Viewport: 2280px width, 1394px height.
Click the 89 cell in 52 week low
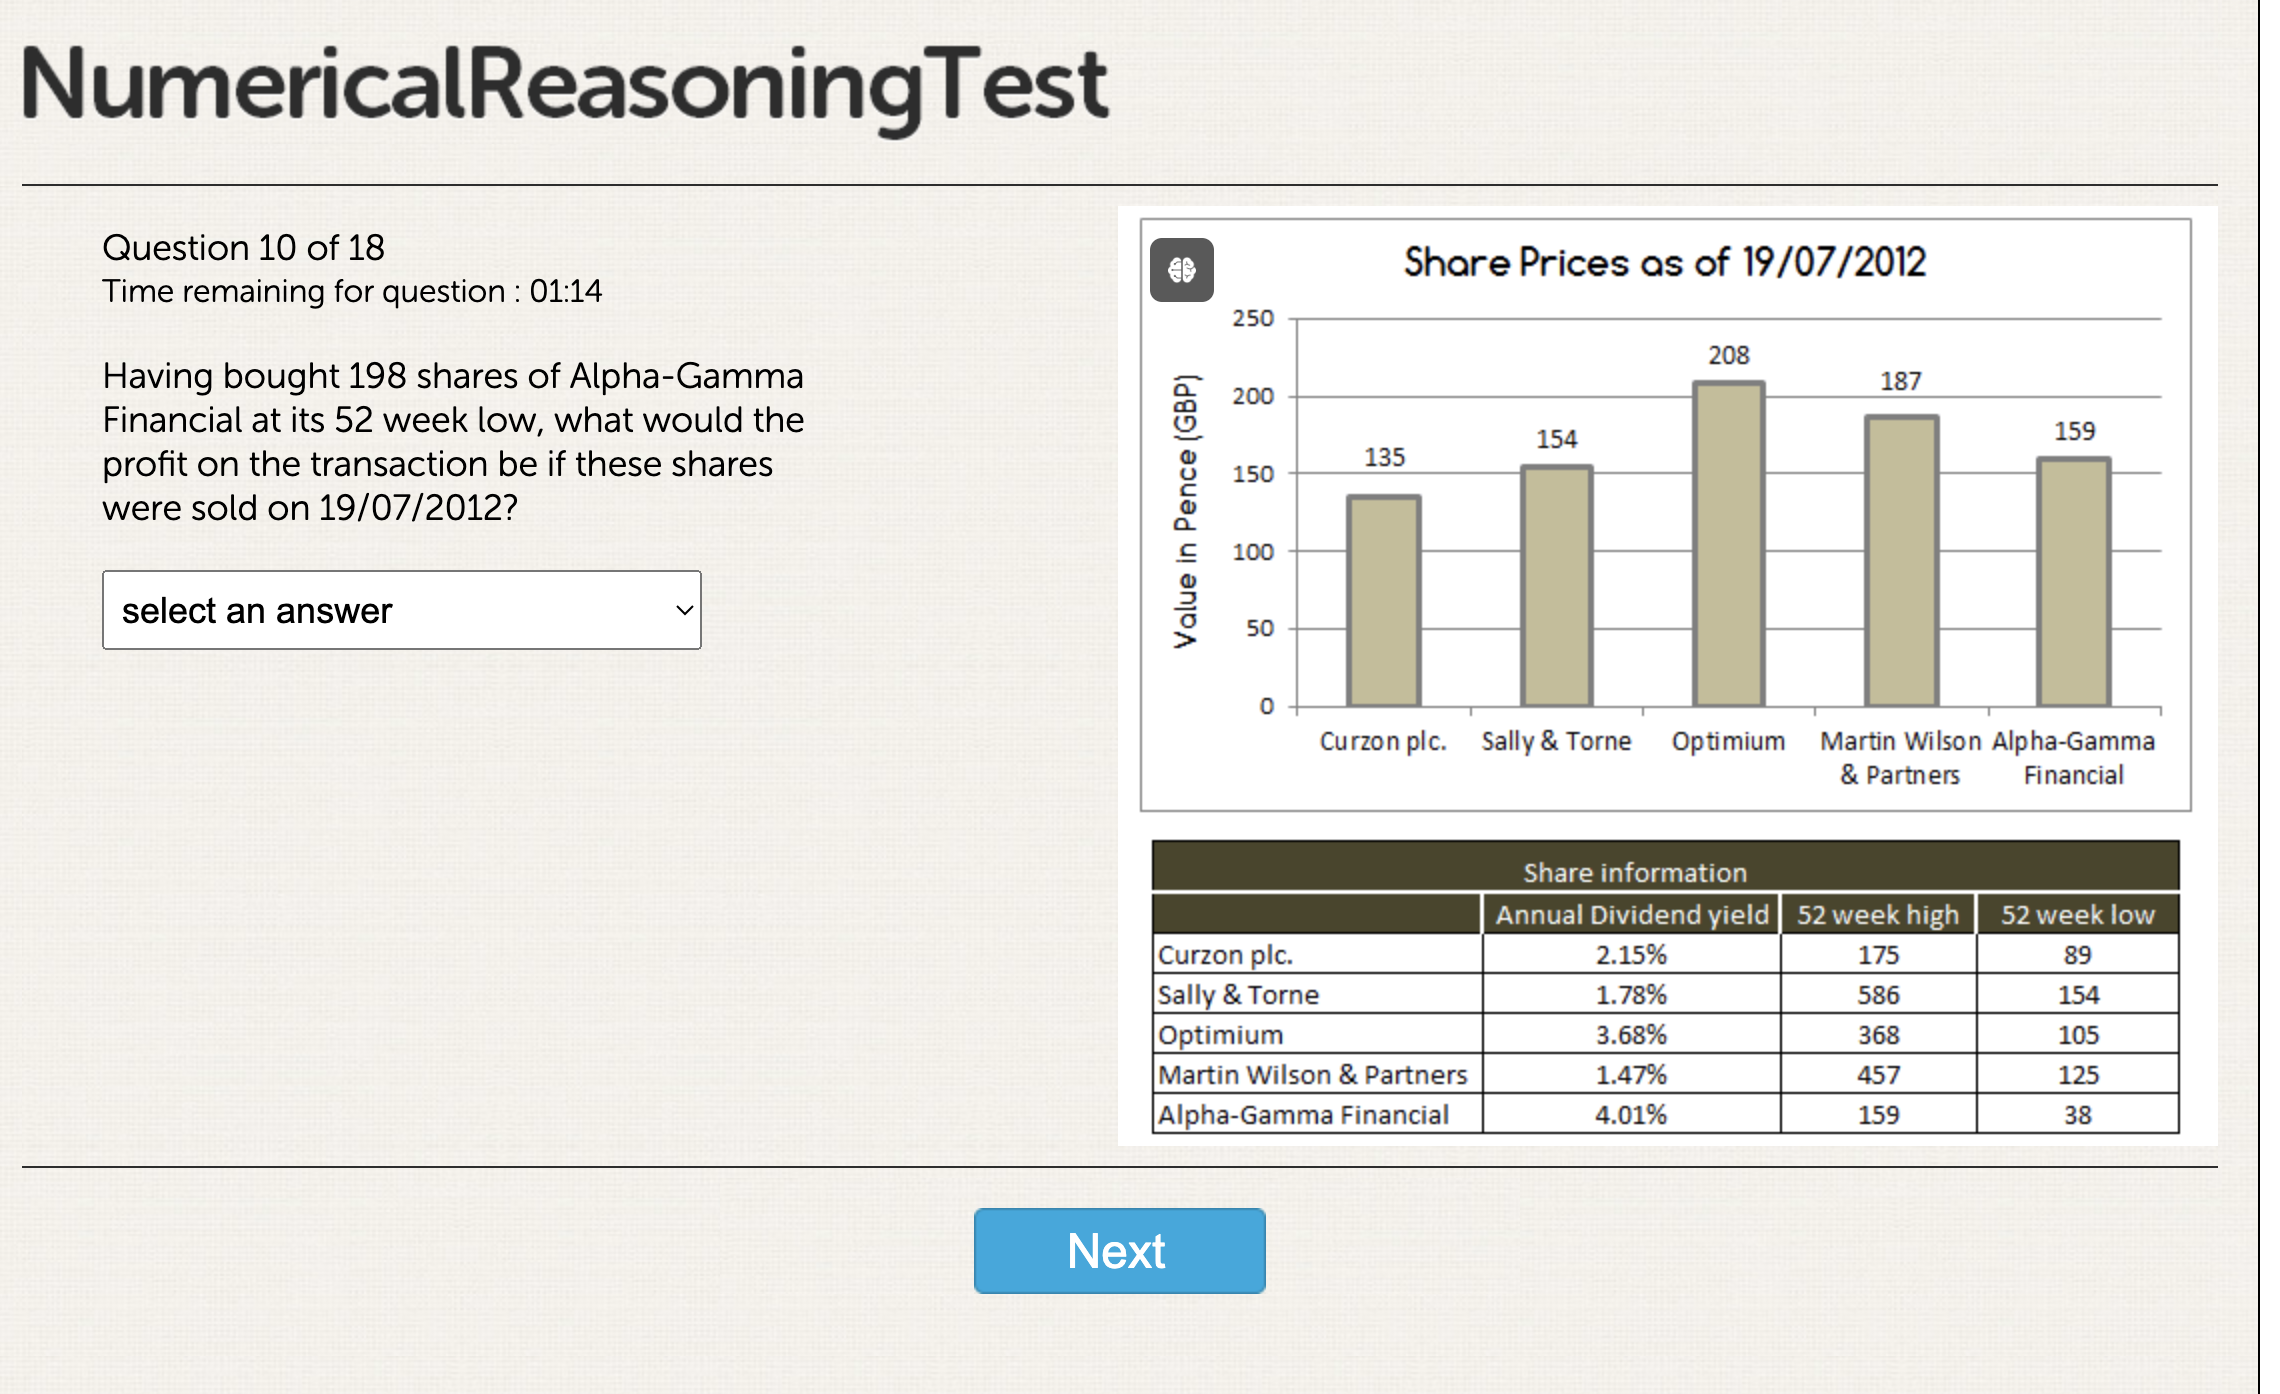(x=2078, y=955)
